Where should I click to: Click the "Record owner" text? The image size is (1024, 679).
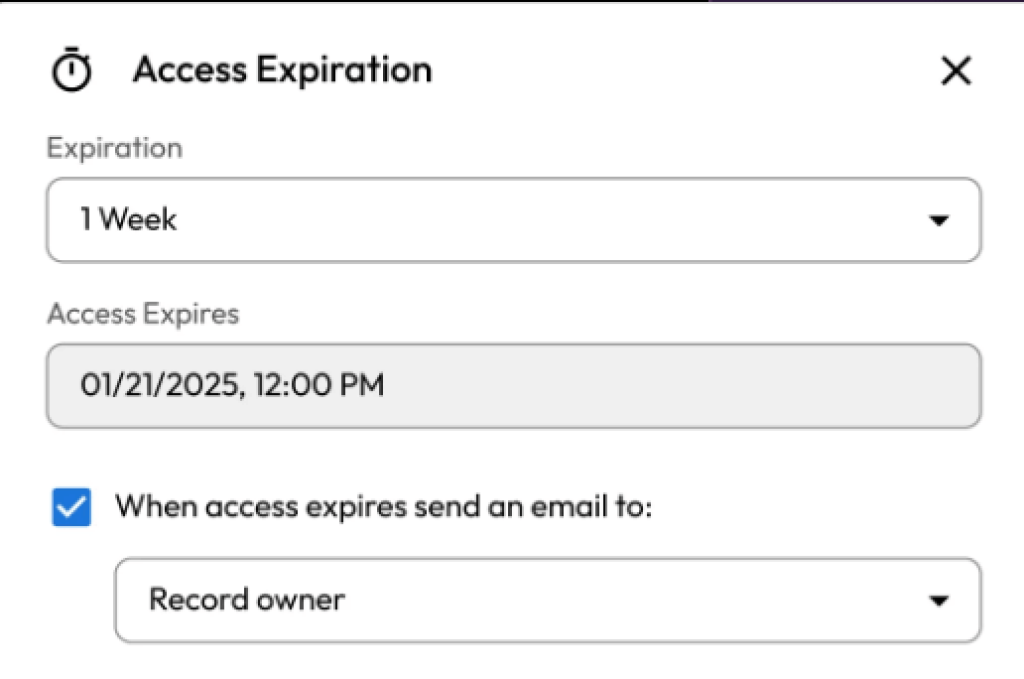pos(247,600)
